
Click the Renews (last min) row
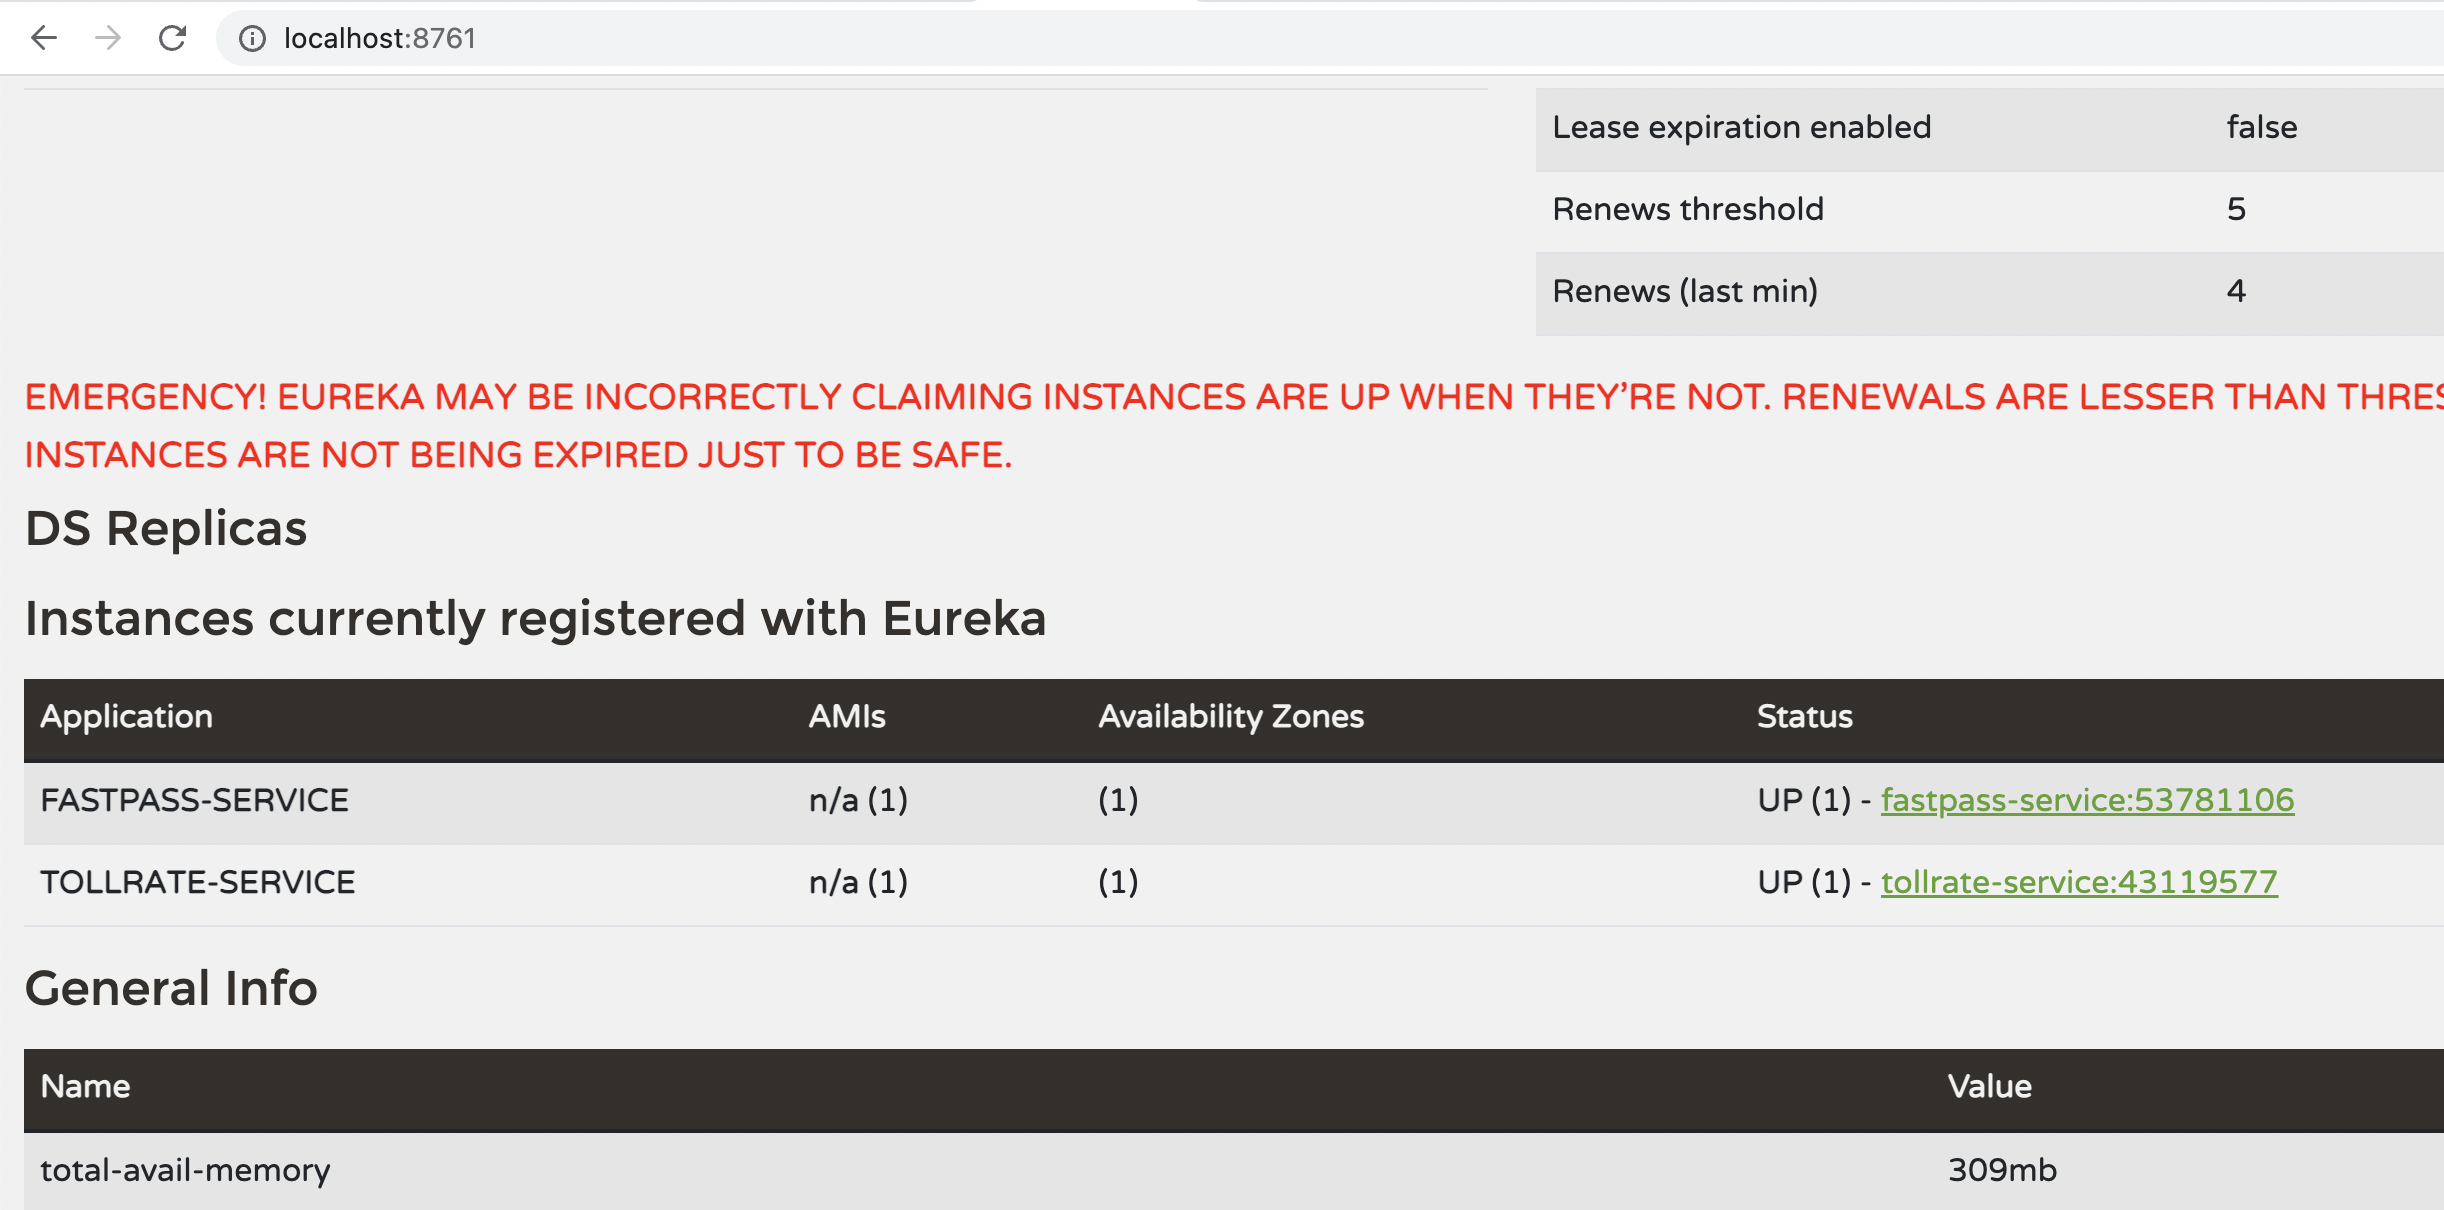1990,292
